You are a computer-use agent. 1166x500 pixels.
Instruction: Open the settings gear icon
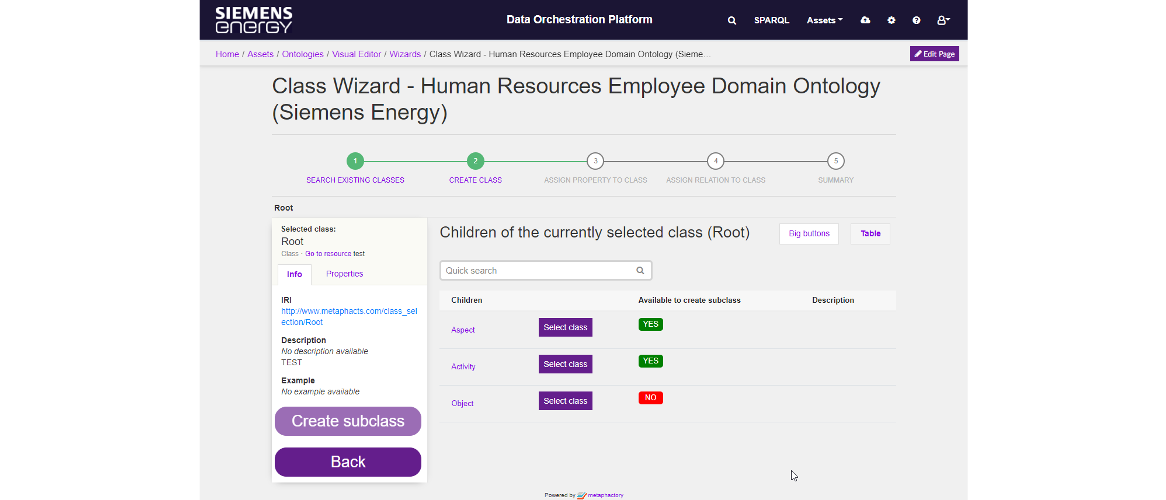pyautogui.click(x=891, y=20)
